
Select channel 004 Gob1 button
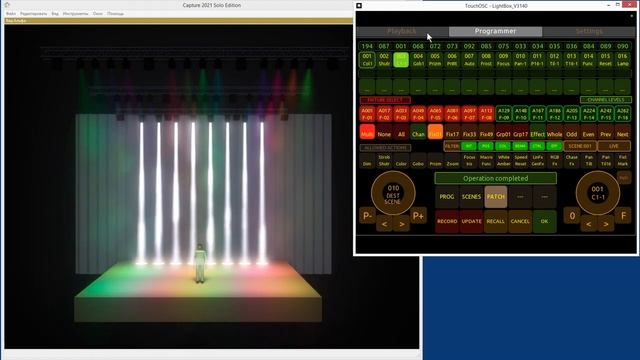pos(418,60)
